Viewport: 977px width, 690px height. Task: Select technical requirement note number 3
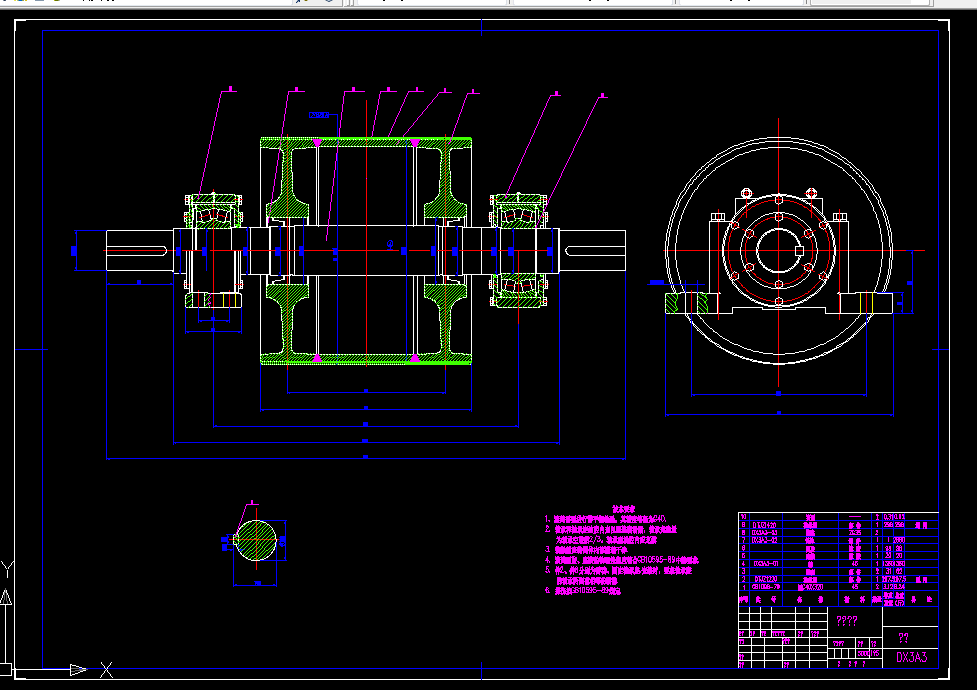586,550
